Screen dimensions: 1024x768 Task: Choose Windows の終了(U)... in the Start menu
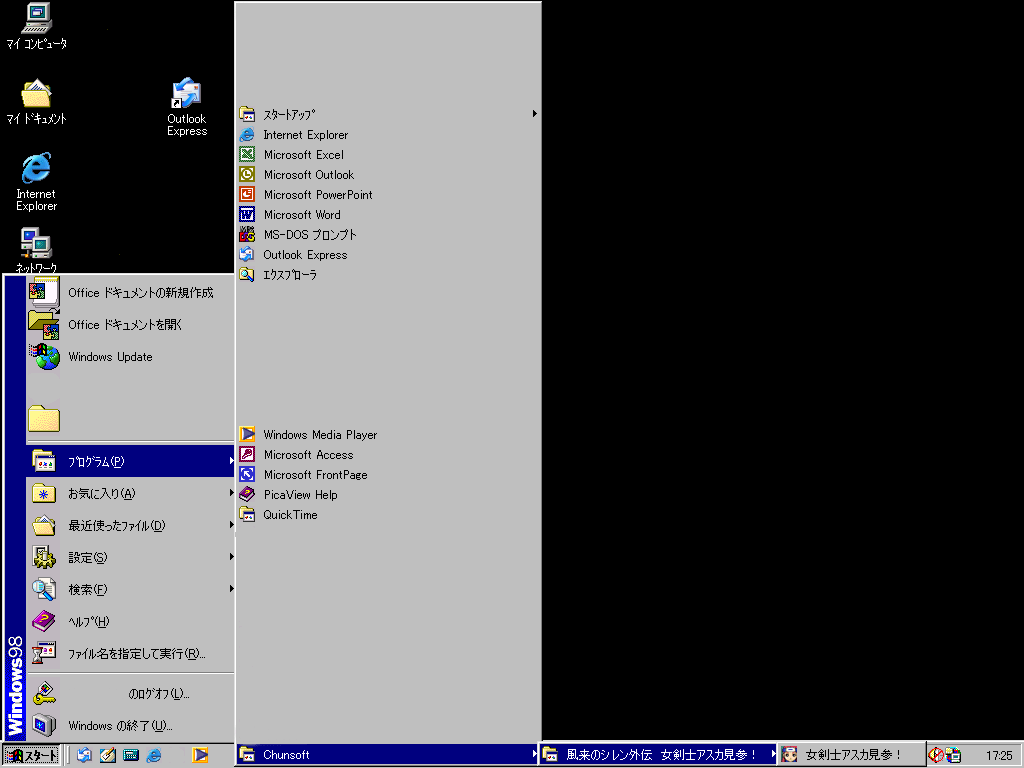(130, 726)
